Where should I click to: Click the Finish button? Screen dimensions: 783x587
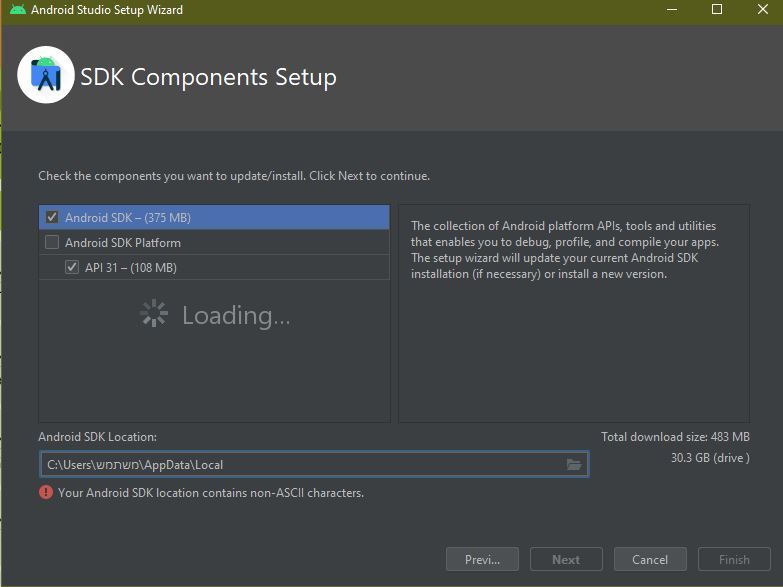(734, 559)
